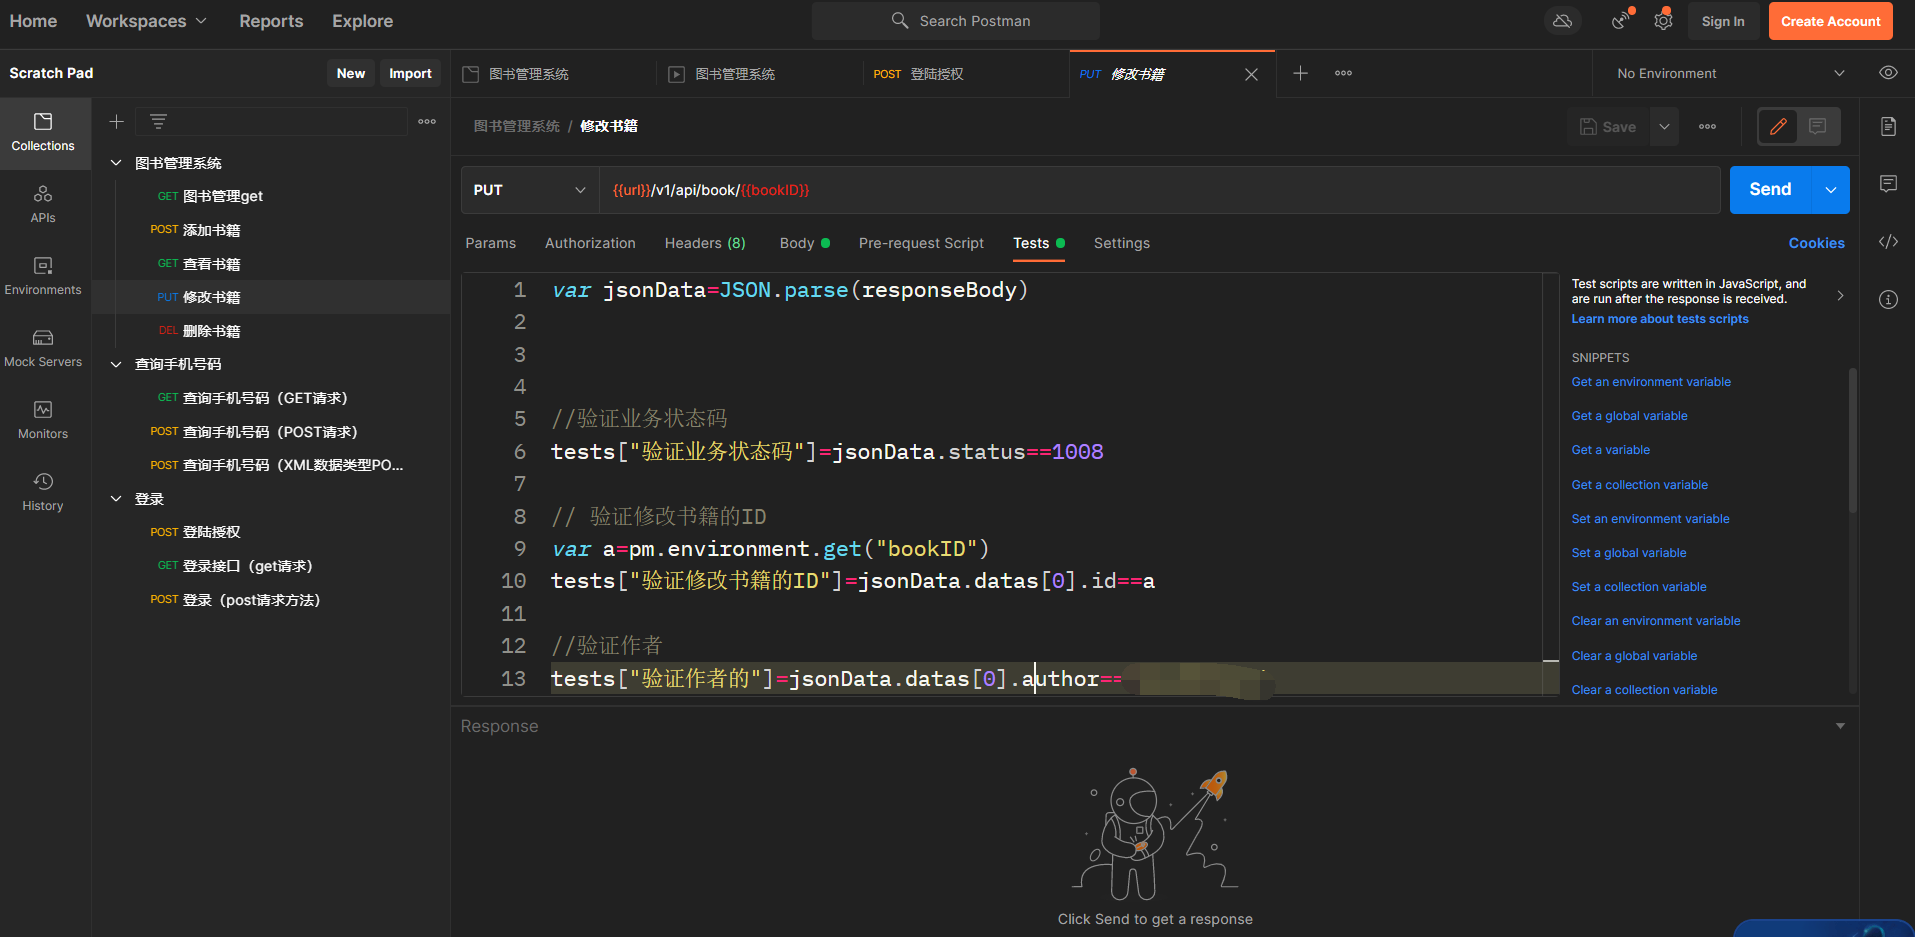Collapse the 登录 collection
The height and width of the screenshot is (937, 1915).
tap(116, 499)
